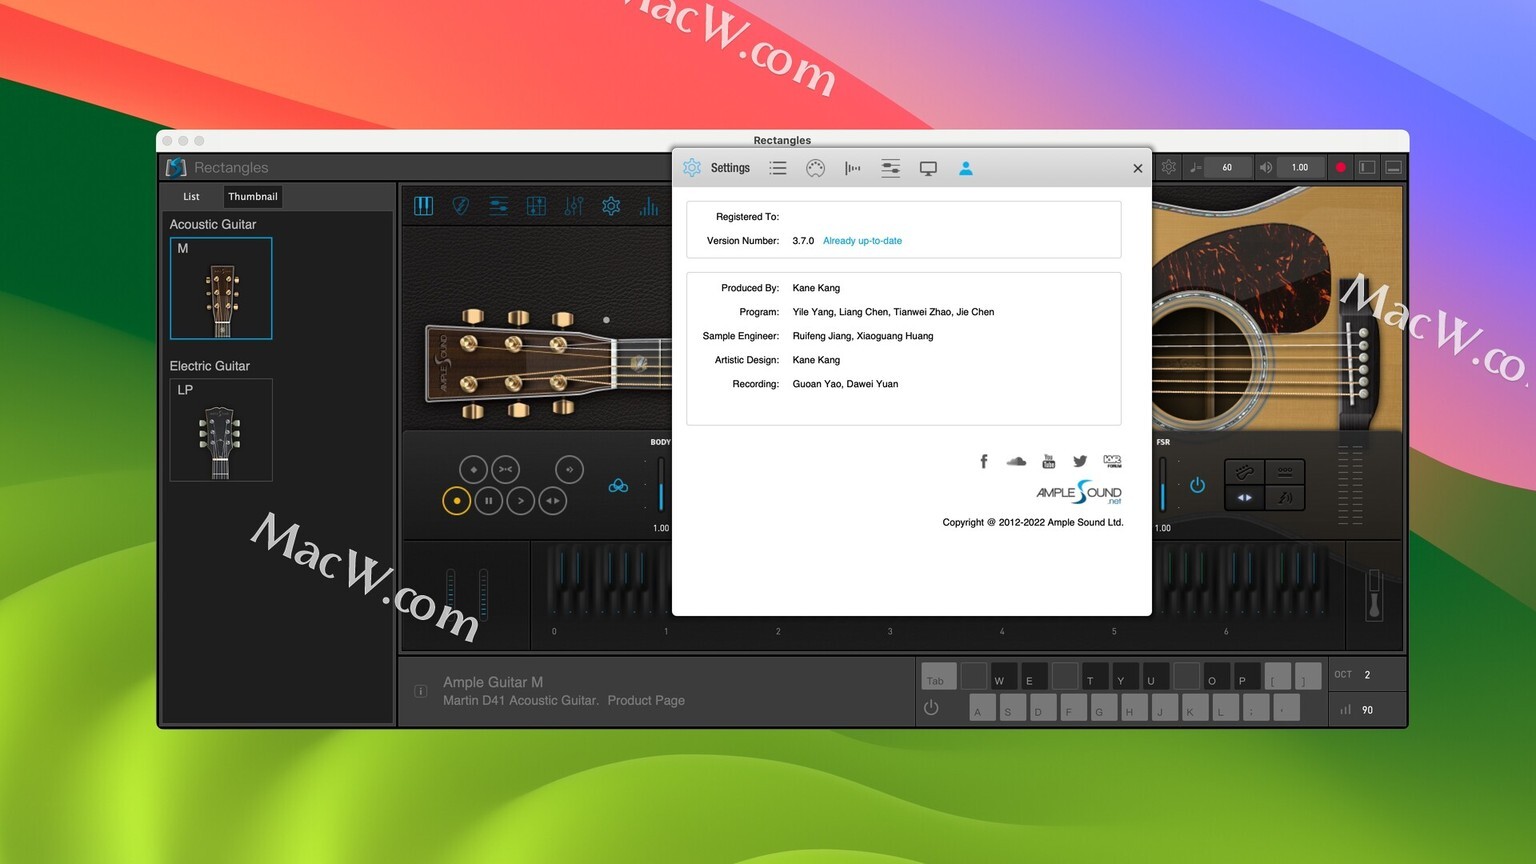Toggle the pause-symbol round button

click(x=489, y=500)
